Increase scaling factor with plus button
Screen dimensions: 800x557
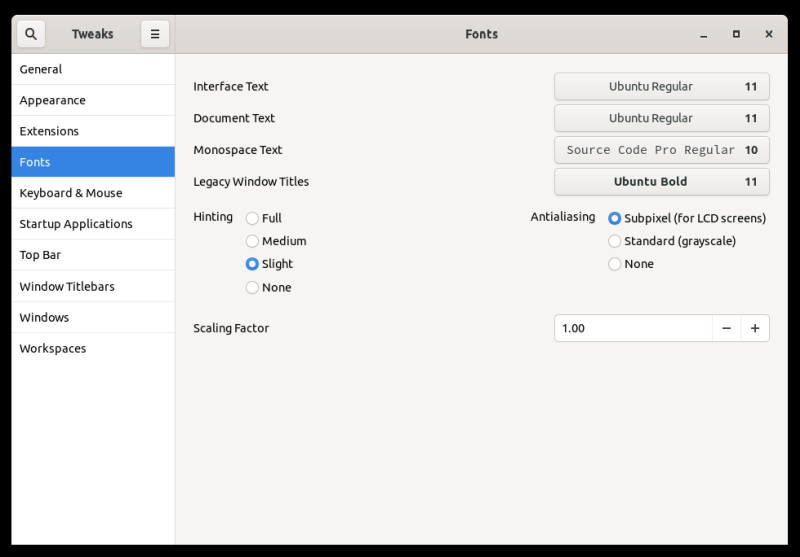pos(755,328)
